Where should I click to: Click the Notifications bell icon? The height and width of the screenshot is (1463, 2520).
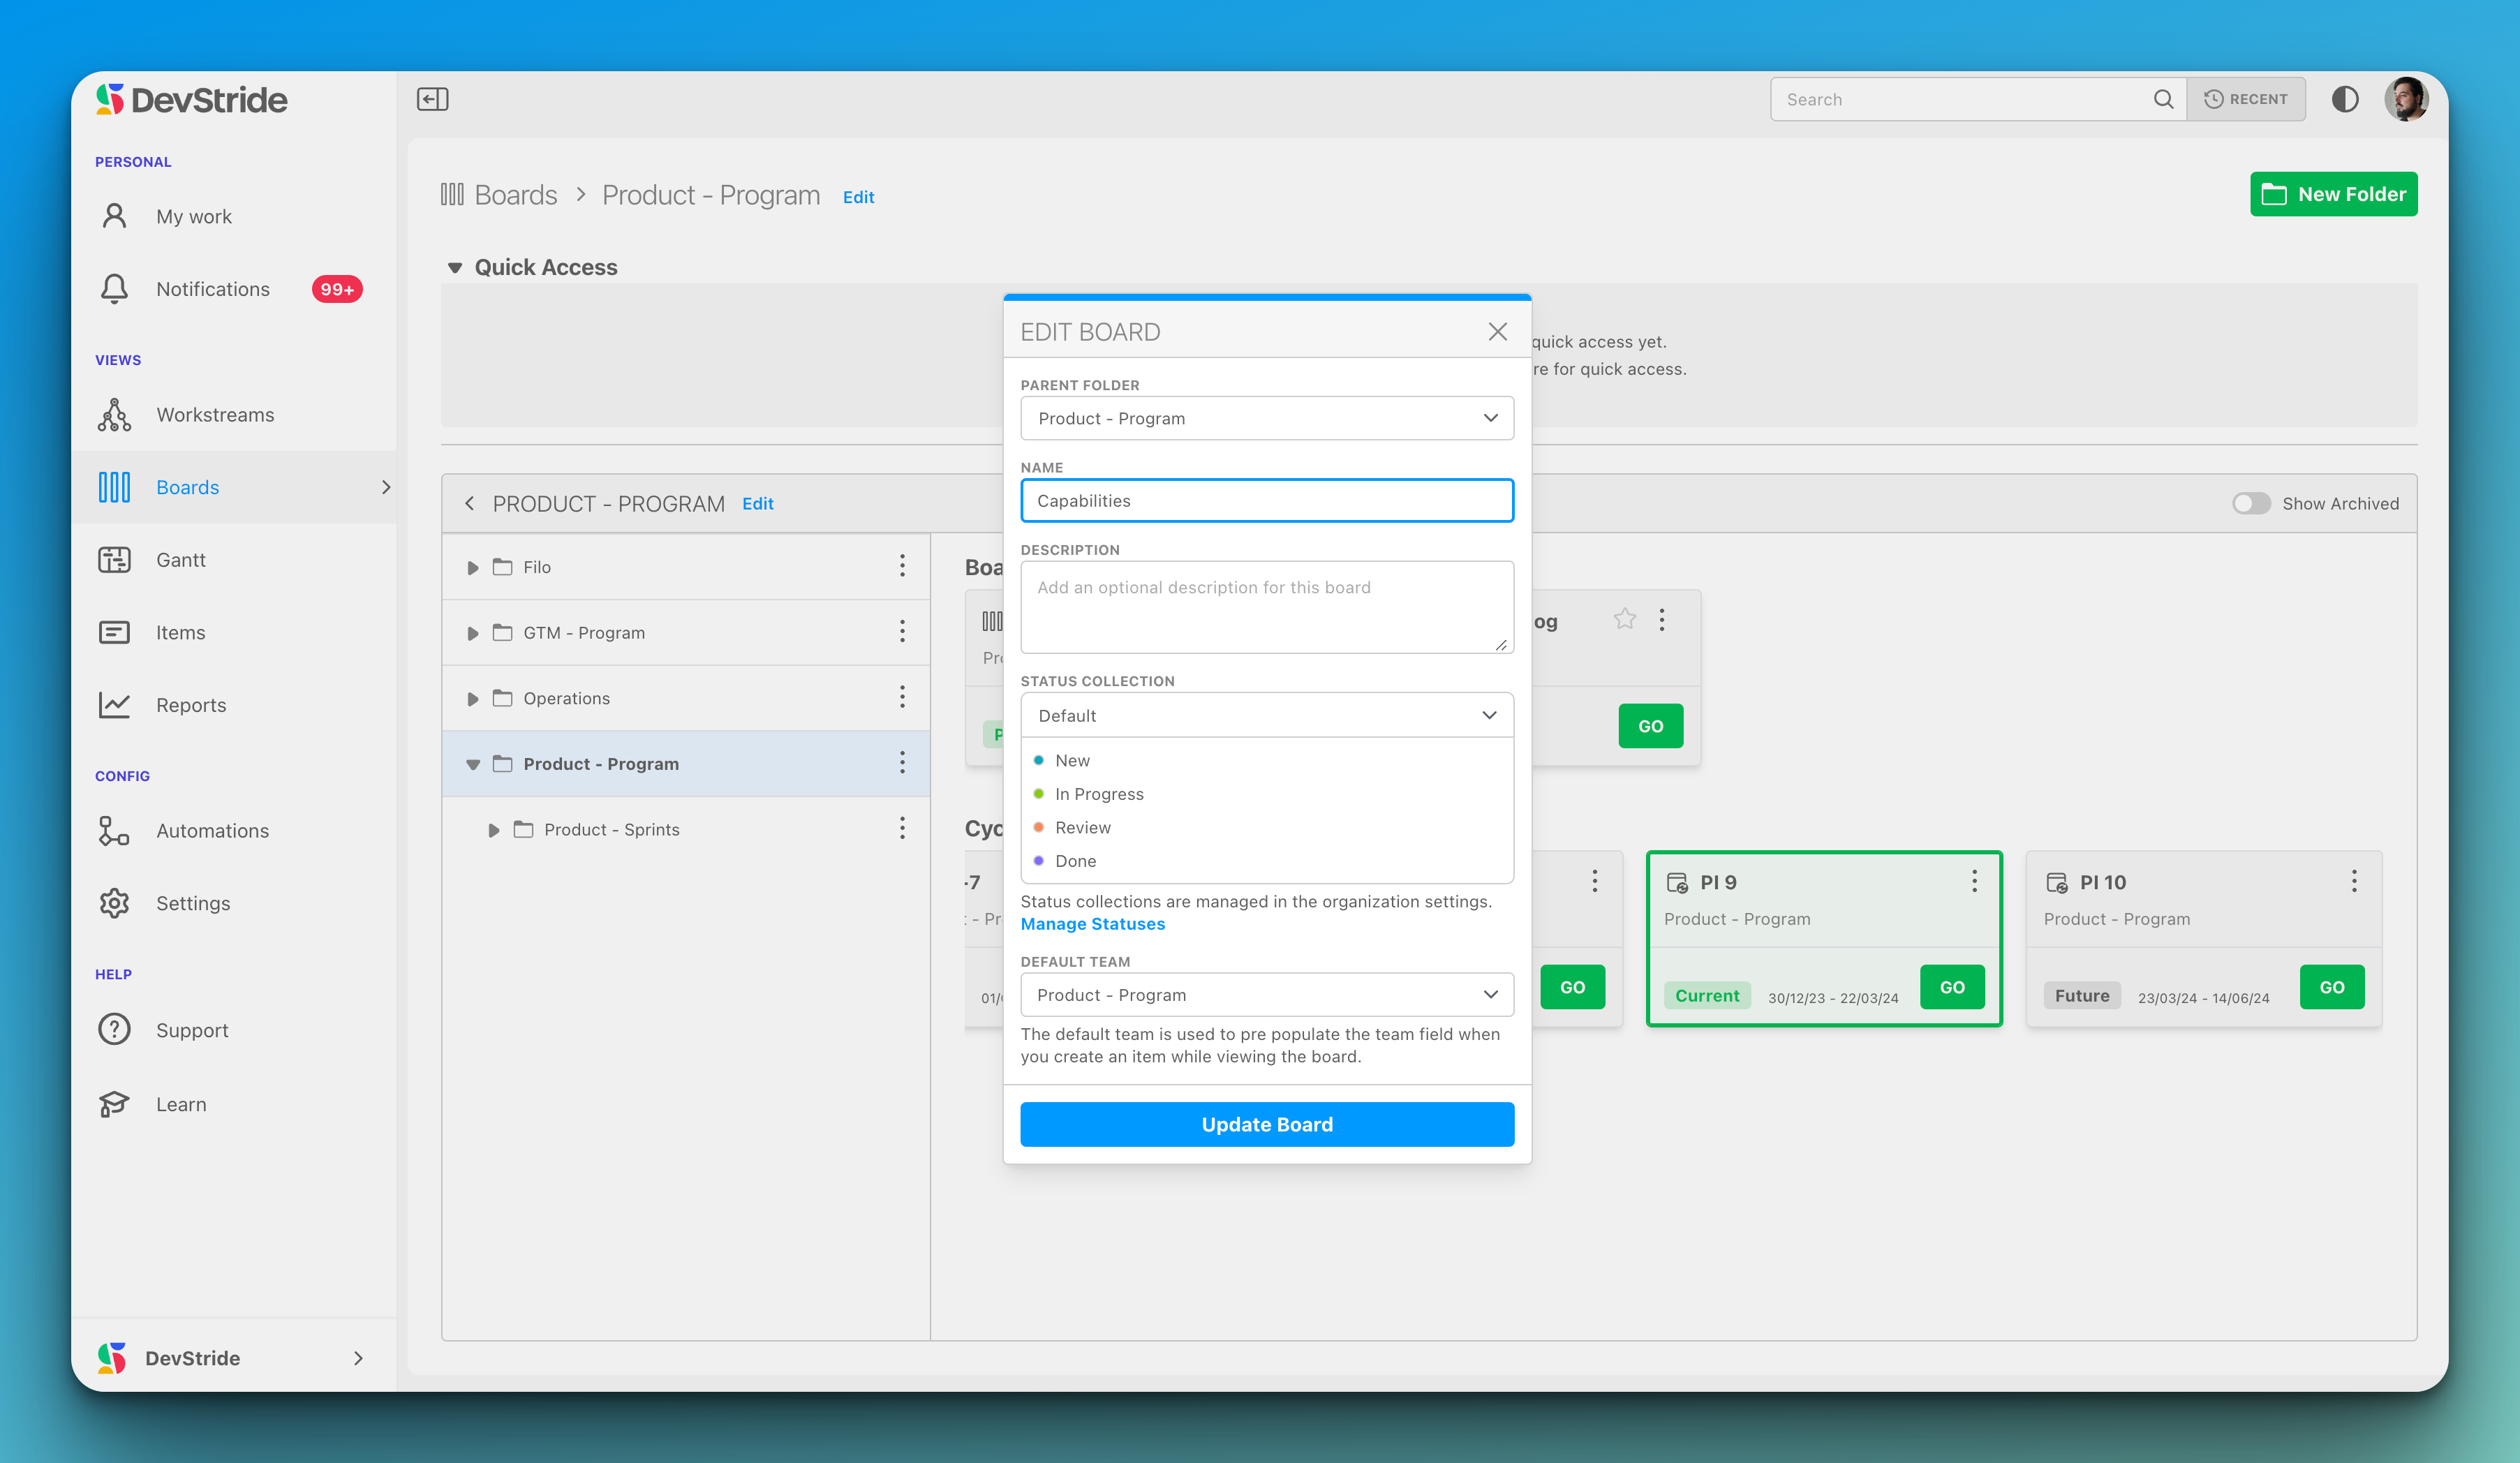[117, 288]
